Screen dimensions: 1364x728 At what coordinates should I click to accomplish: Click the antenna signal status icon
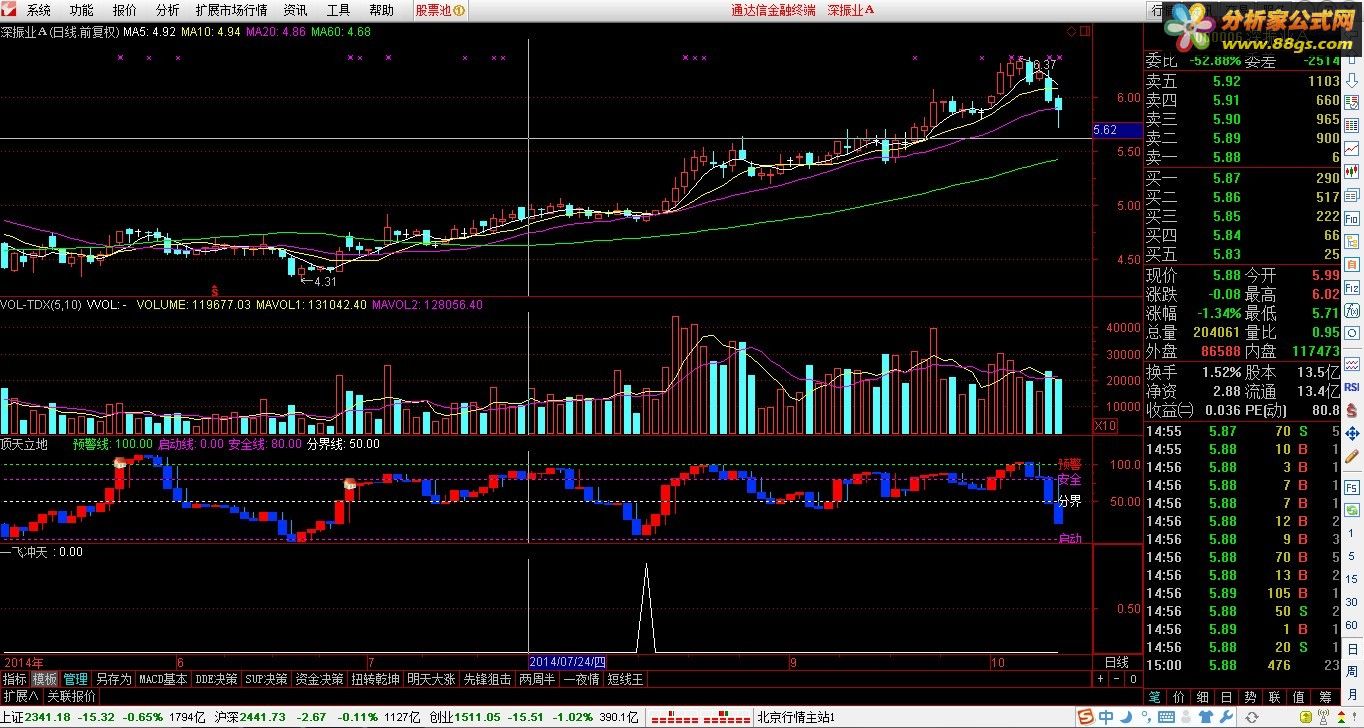[x=1323, y=717]
